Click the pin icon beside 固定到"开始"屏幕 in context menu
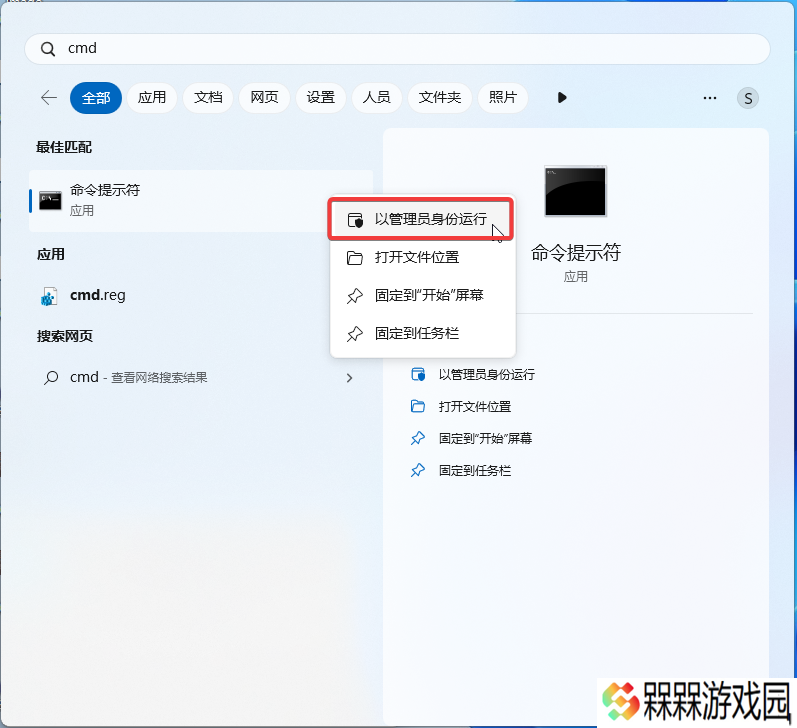The image size is (797, 728). pos(355,296)
